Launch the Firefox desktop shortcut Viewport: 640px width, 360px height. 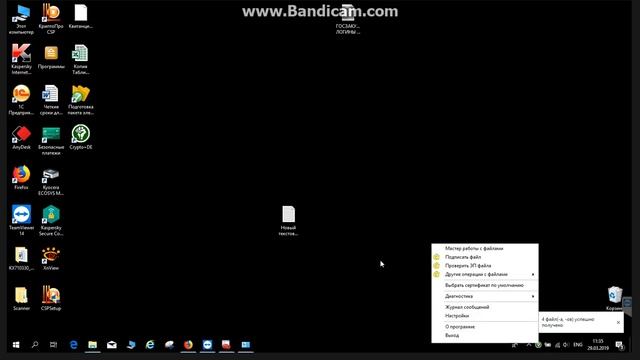click(21, 177)
